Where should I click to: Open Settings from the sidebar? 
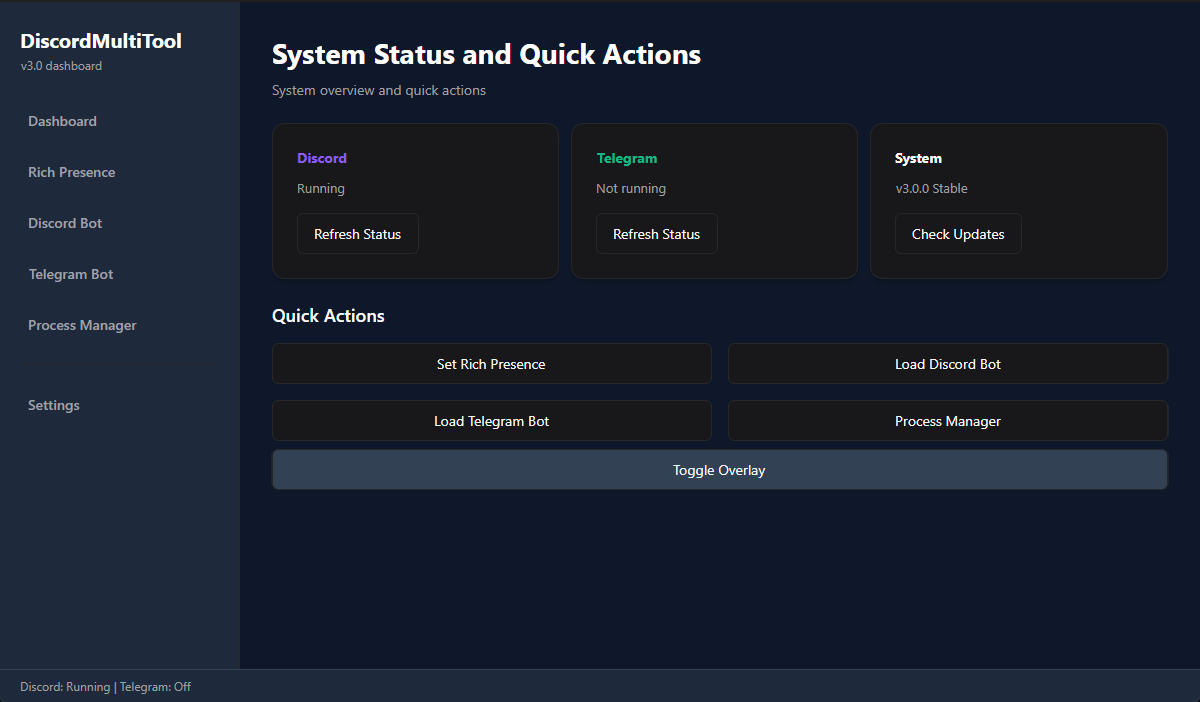pos(54,405)
